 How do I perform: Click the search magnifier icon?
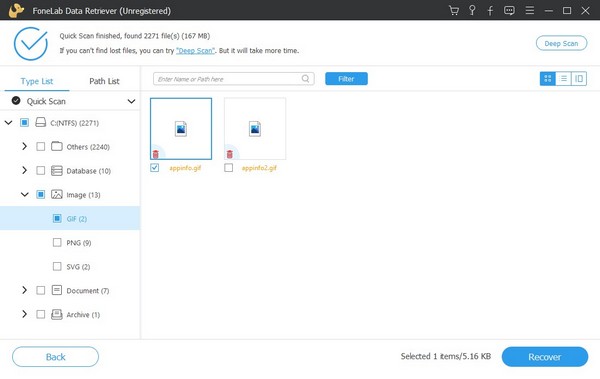coord(305,79)
